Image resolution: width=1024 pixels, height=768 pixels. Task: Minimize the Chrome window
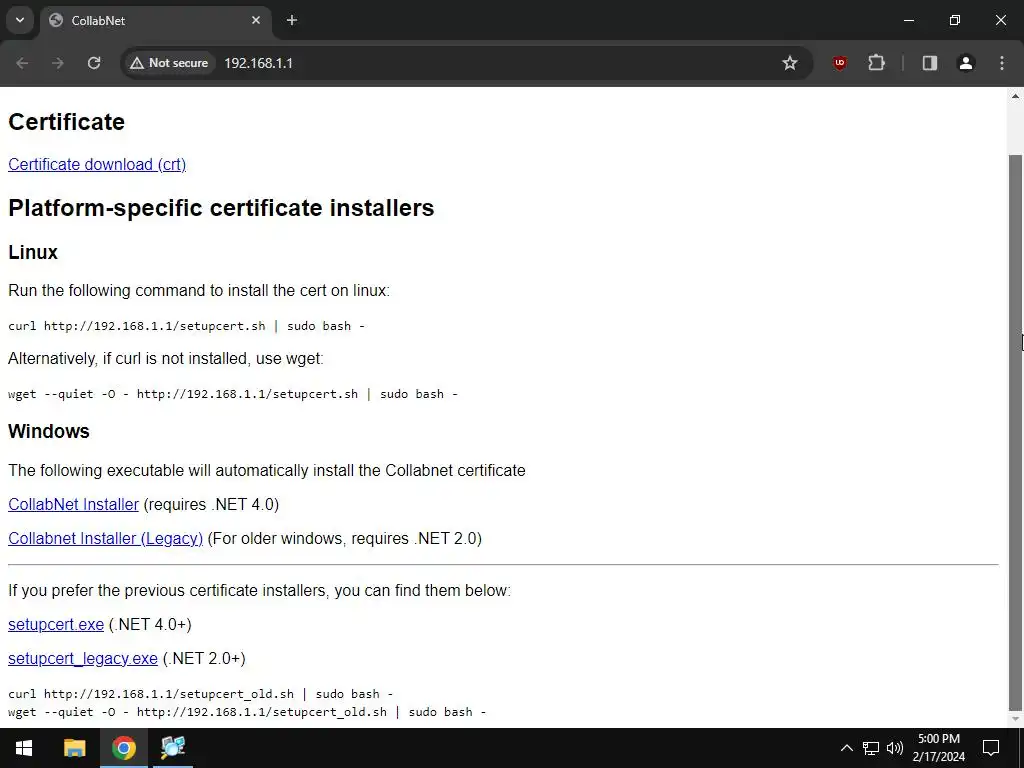[x=908, y=20]
